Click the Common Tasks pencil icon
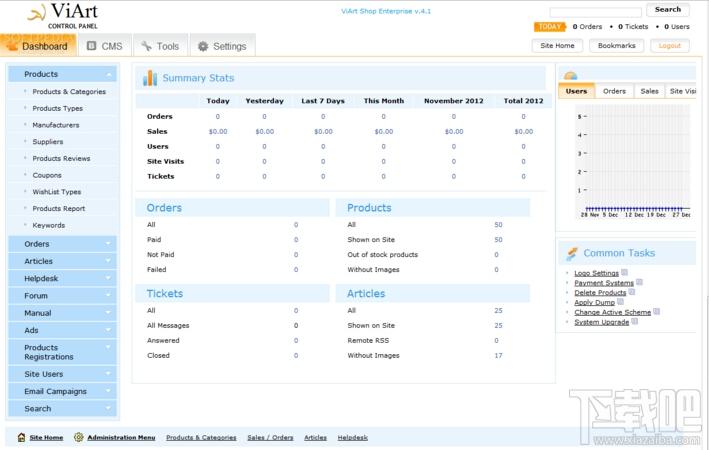The height and width of the screenshot is (450, 709). coord(572,253)
